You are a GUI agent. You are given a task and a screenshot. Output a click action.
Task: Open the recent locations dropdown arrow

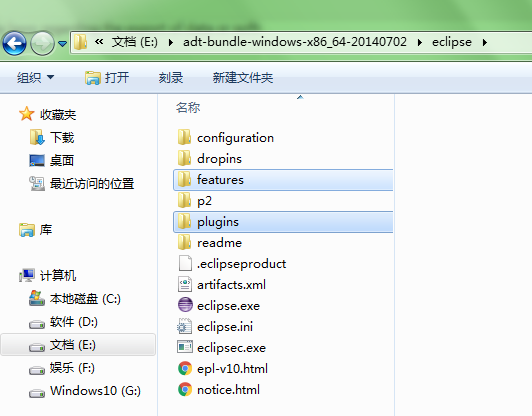[x=62, y=43]
